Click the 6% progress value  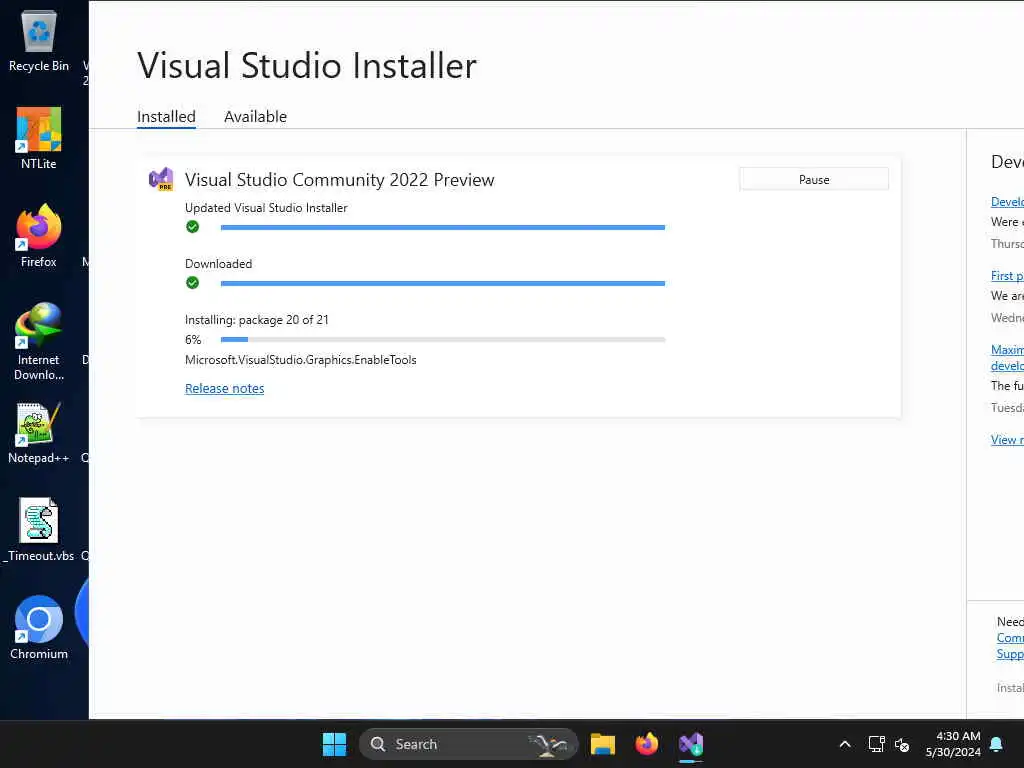[193, 340]
